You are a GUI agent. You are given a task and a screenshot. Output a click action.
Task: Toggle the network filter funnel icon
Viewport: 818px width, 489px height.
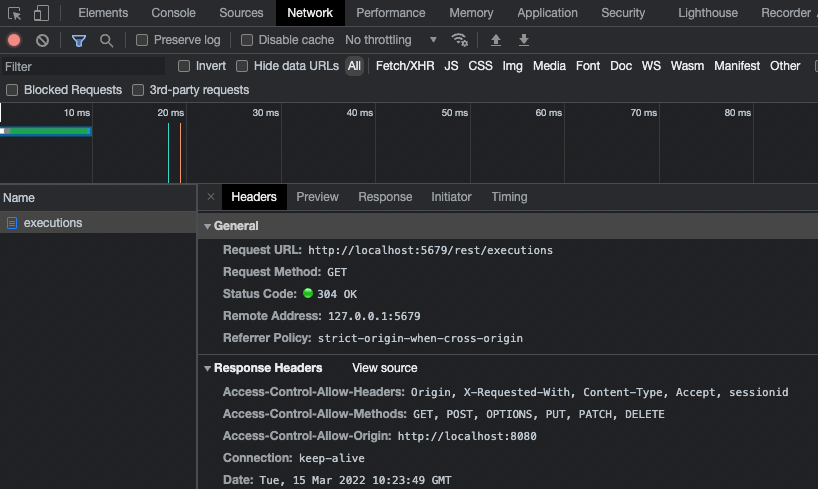[79, 40]
